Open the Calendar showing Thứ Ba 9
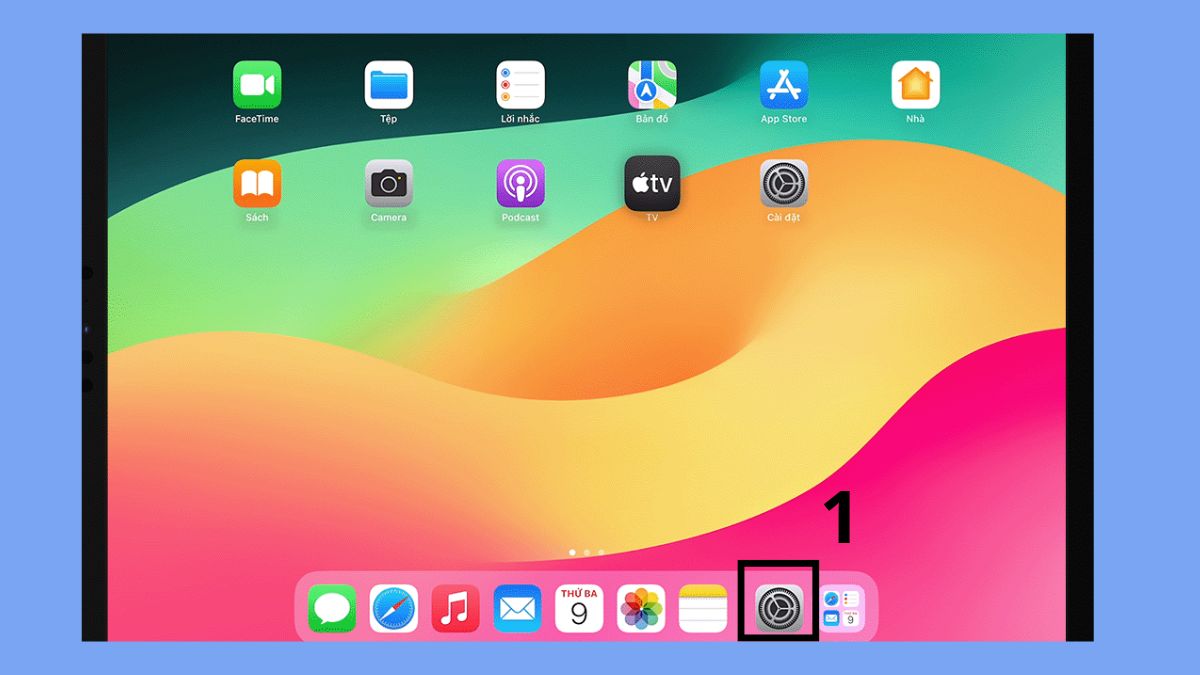 [580, 608]
